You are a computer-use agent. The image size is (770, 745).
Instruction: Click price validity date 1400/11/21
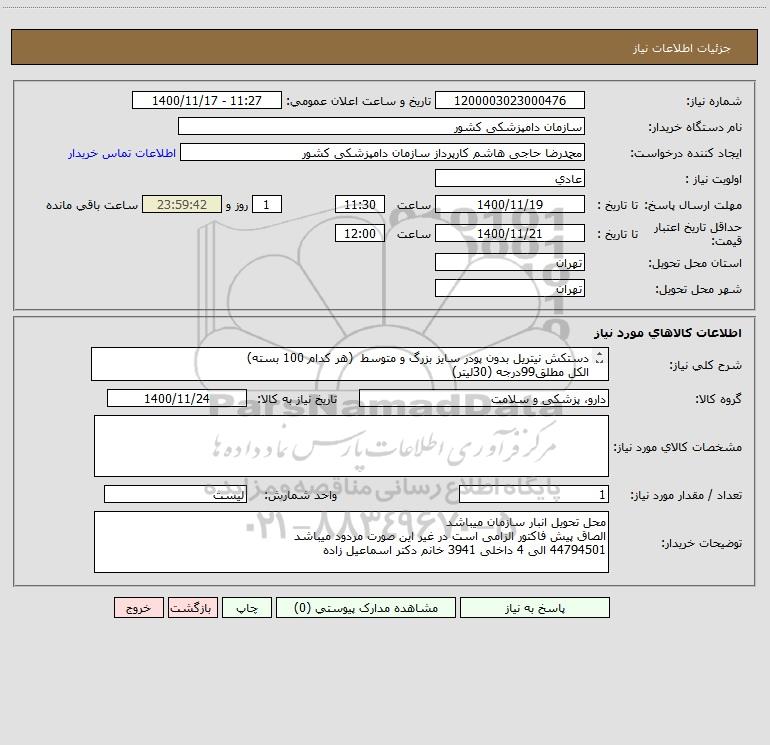510,233
